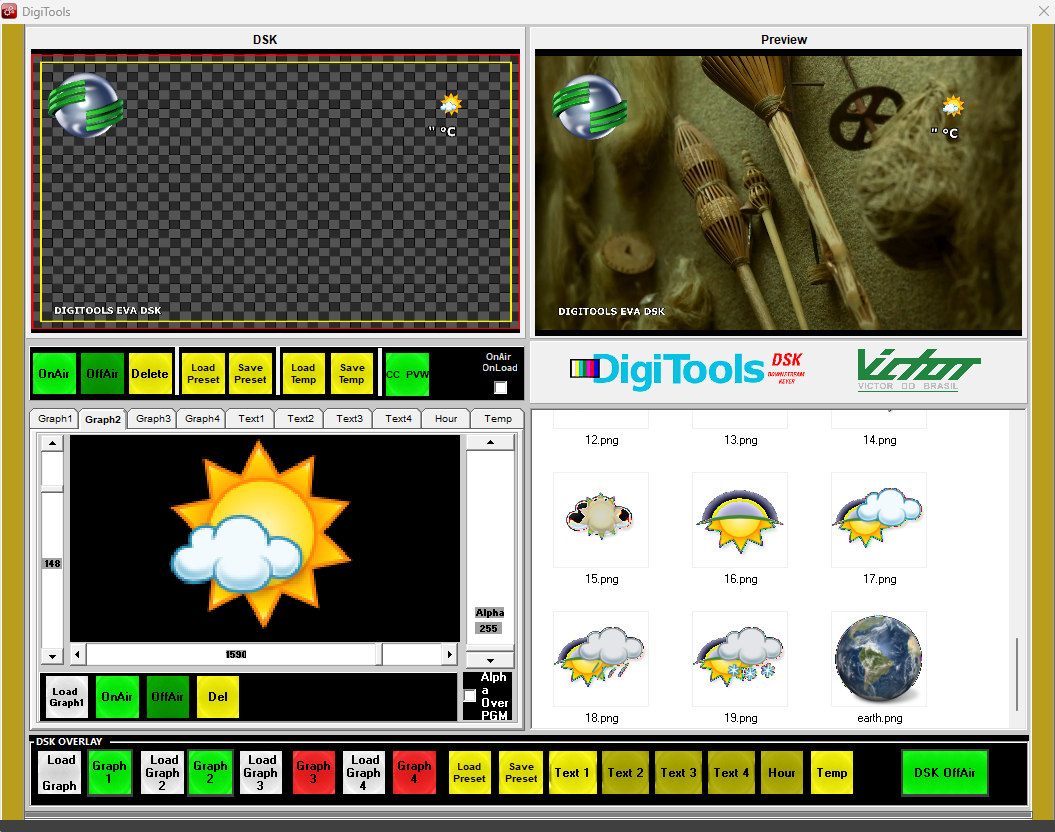Open the Hour tab
This screenshot has height=832, width=1055.
coord(445,418)
